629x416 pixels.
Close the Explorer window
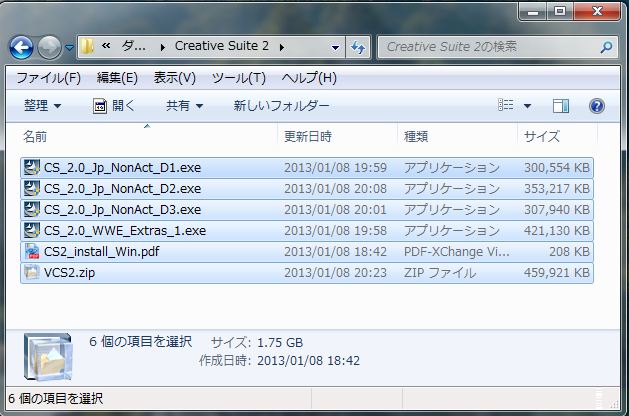597,12
